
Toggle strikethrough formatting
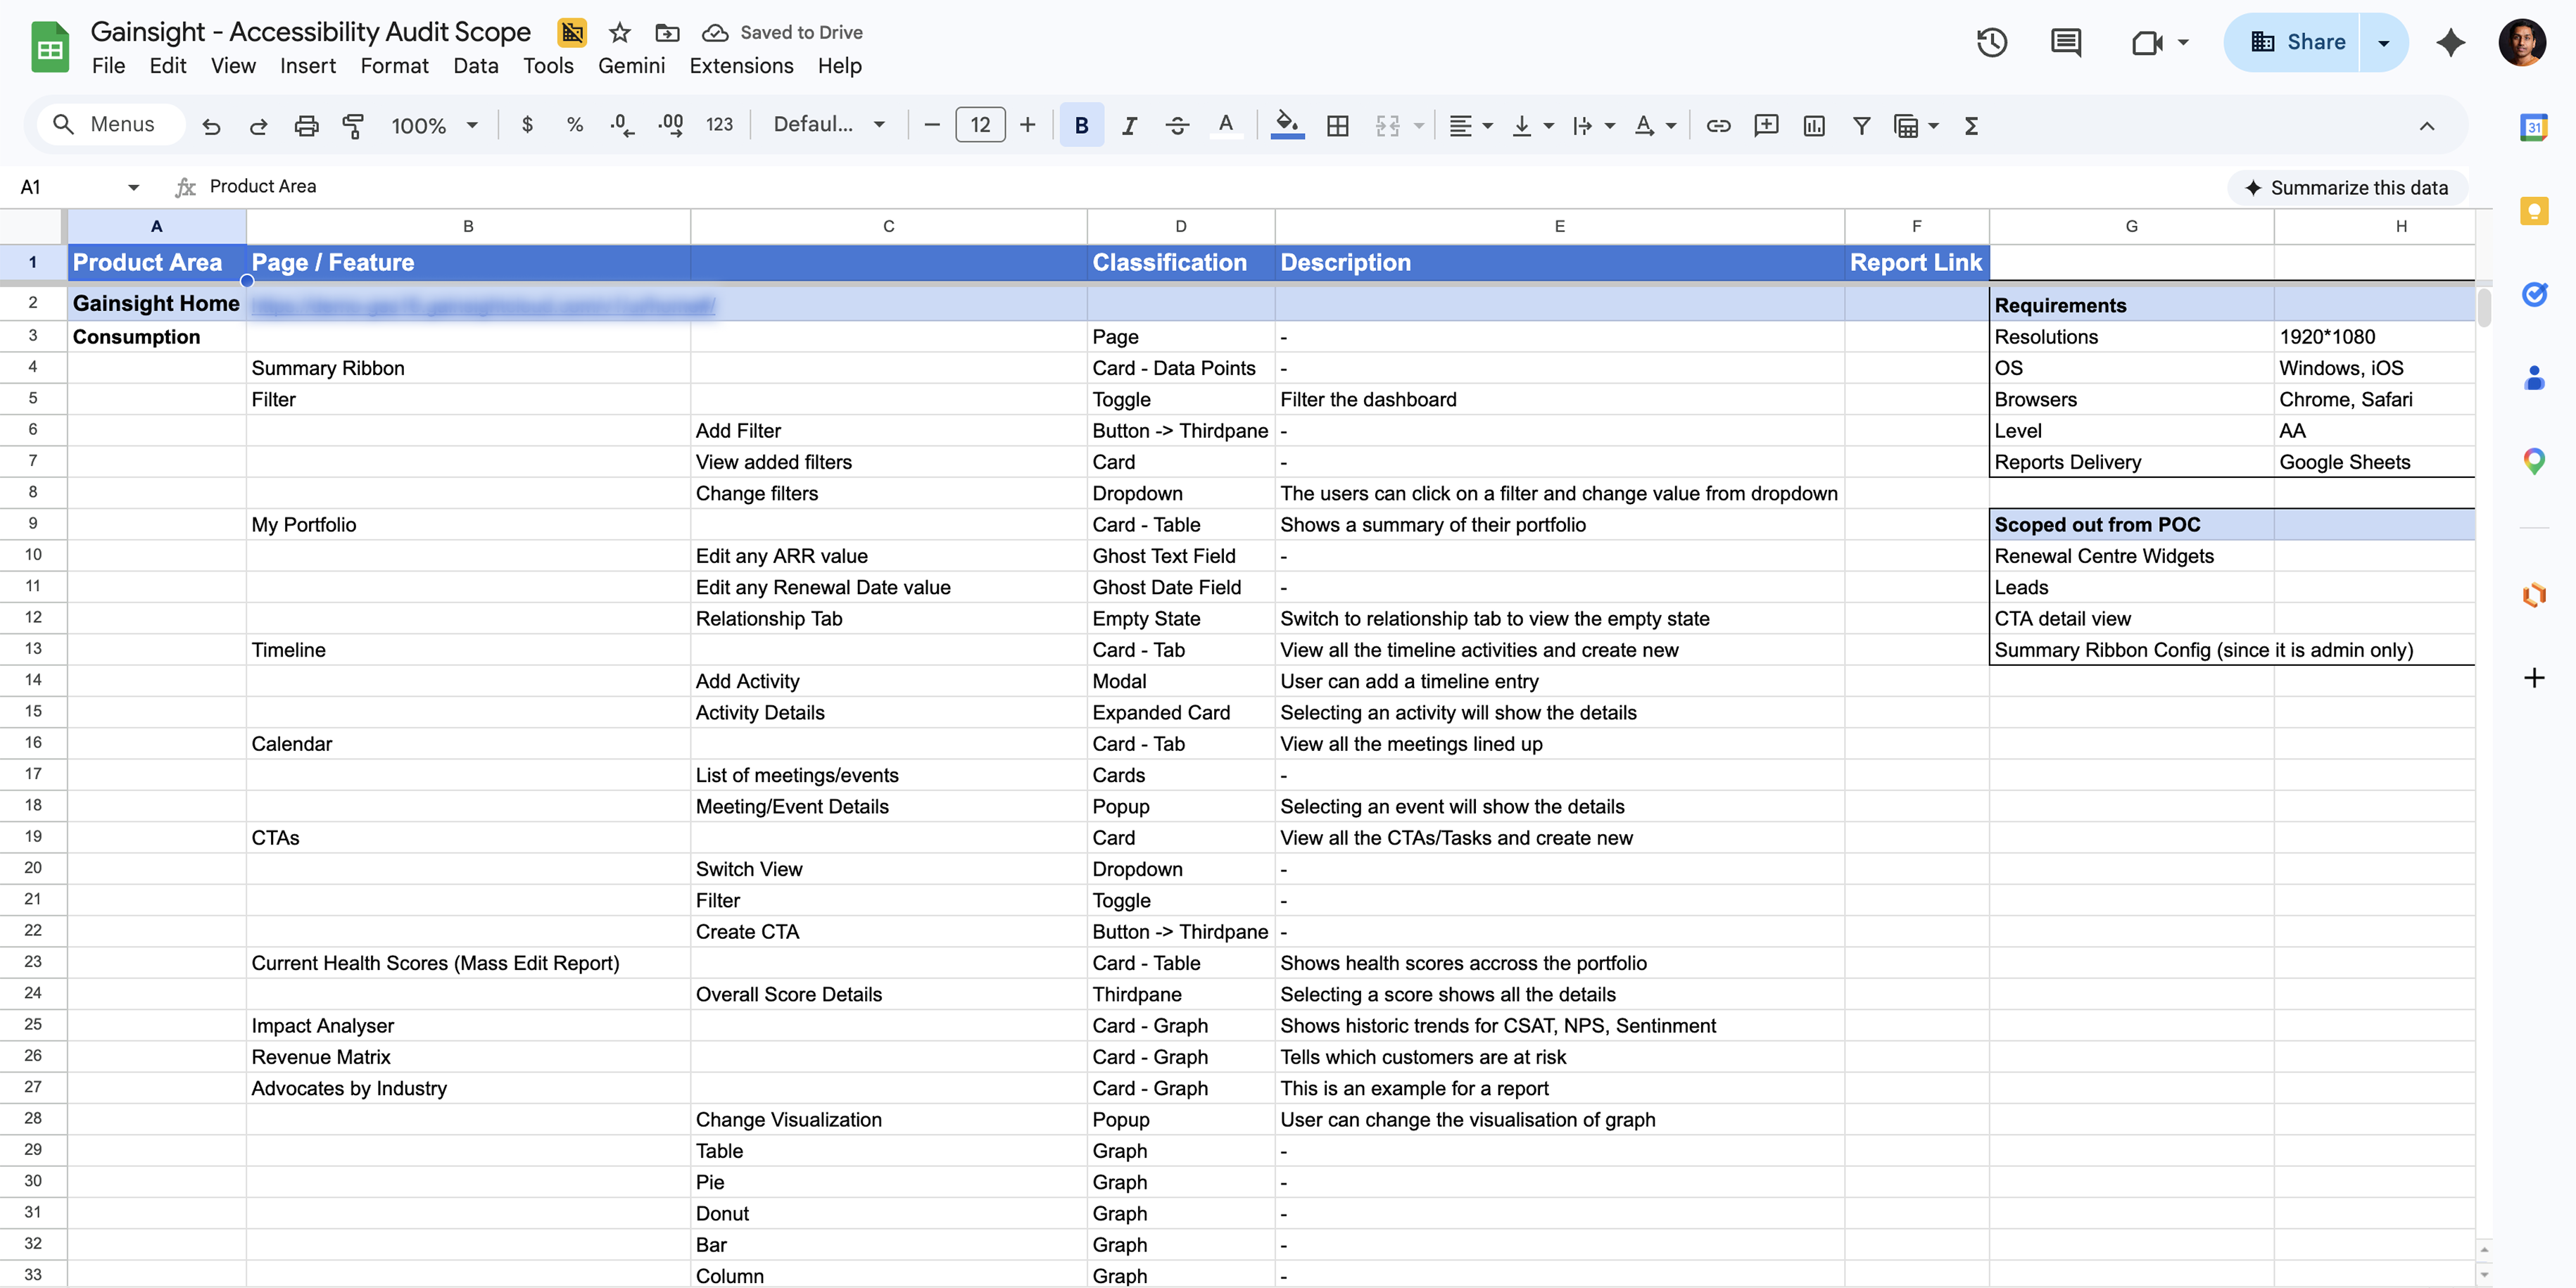coord(1177,126)
